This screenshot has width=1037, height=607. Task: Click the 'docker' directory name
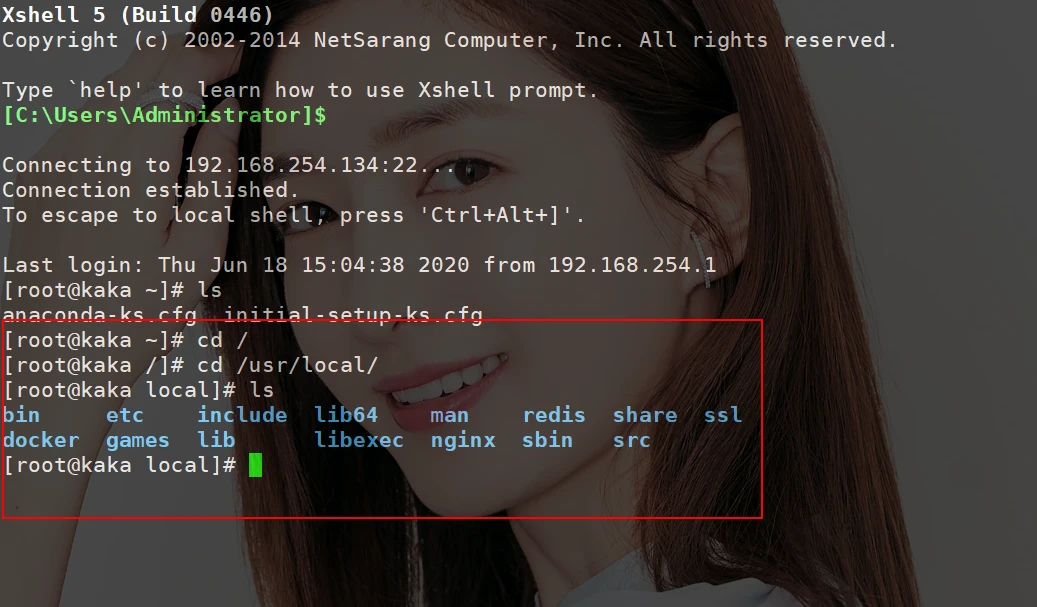[x=41, y=440]
